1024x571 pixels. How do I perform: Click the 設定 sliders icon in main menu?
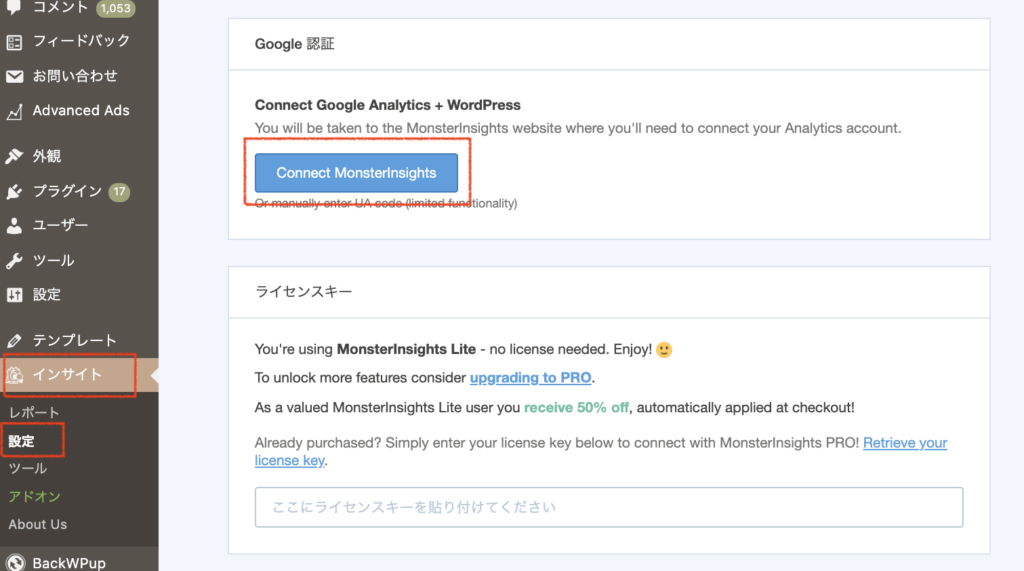[x=14, y=295]
